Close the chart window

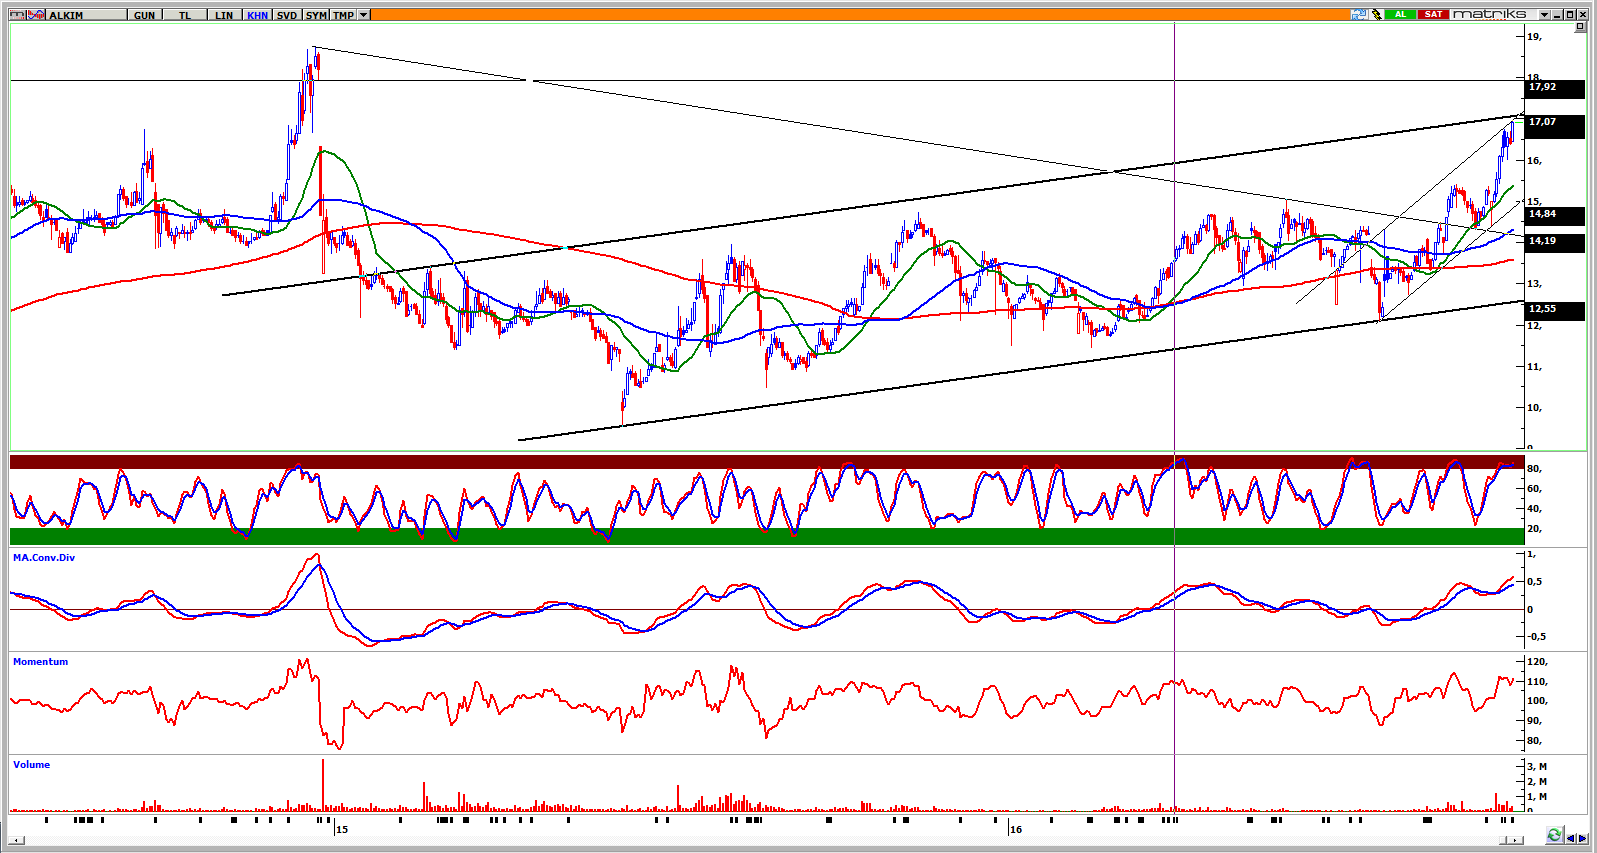pyautogui.click(x=1582, y=15)
